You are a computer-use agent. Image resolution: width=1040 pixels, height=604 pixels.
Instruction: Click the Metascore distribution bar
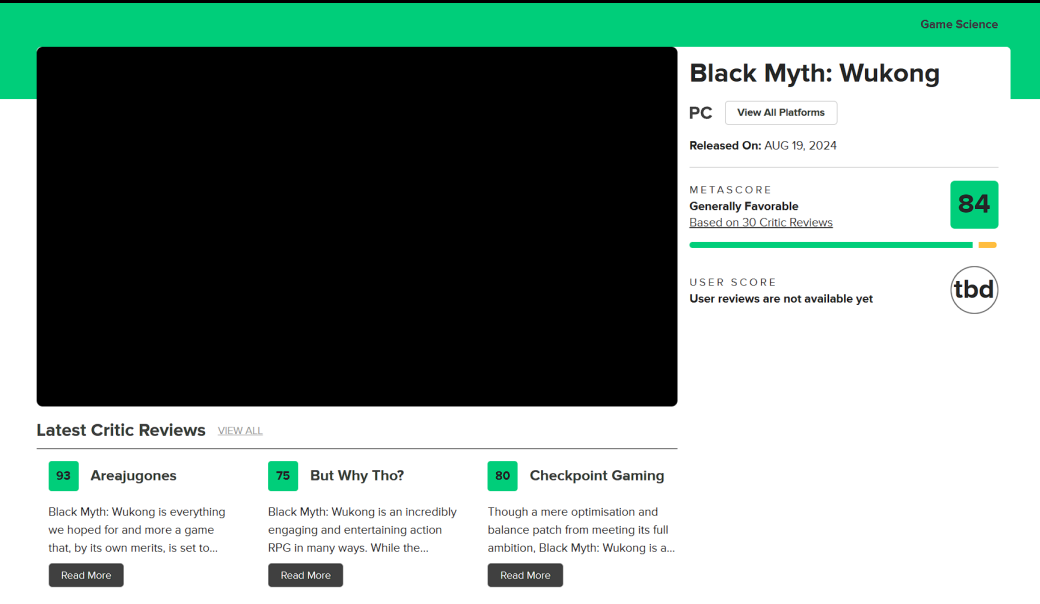[843, 245]
